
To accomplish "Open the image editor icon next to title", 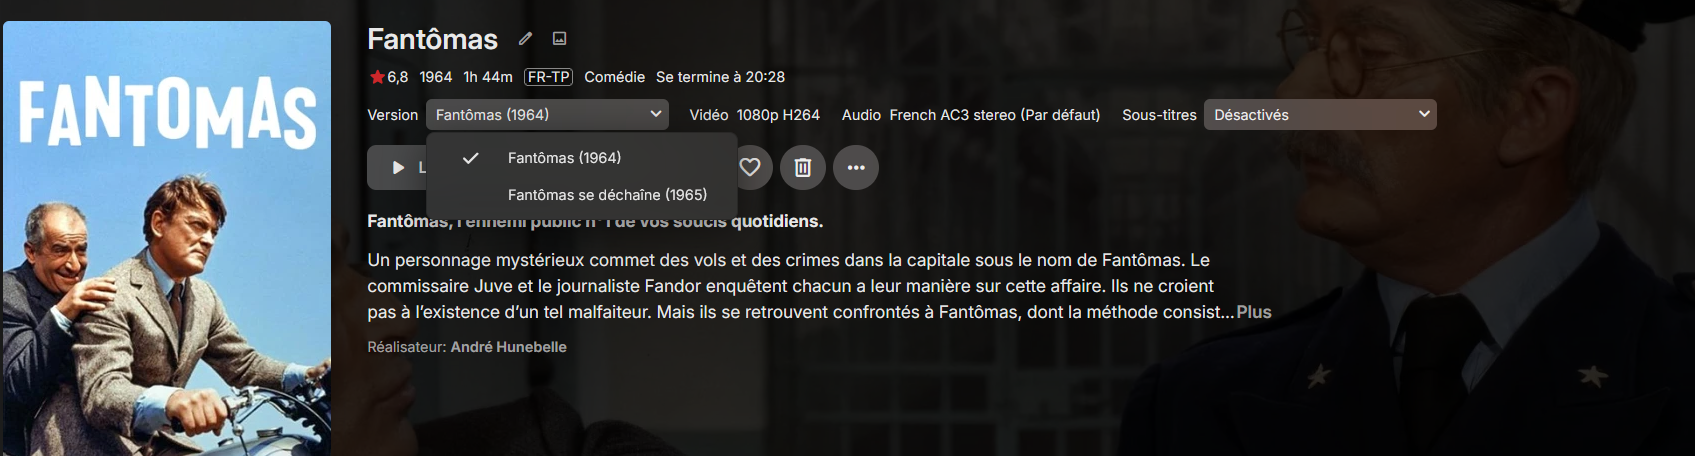I will (x=560, y=39).
